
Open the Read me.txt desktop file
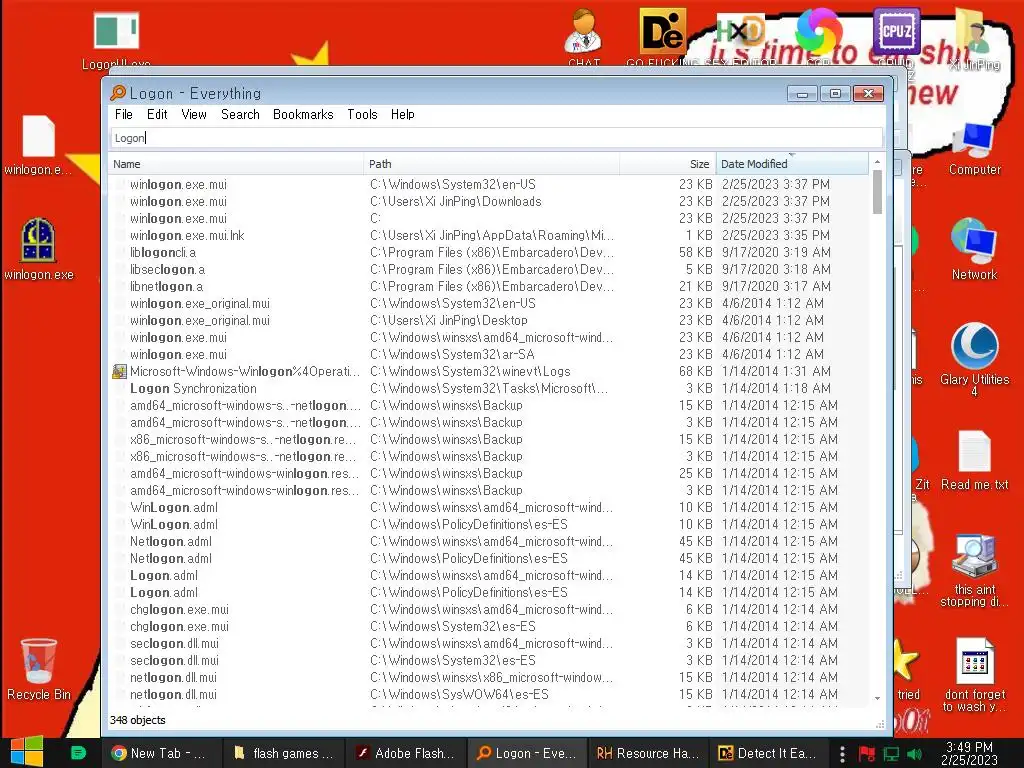pos(974,460)
